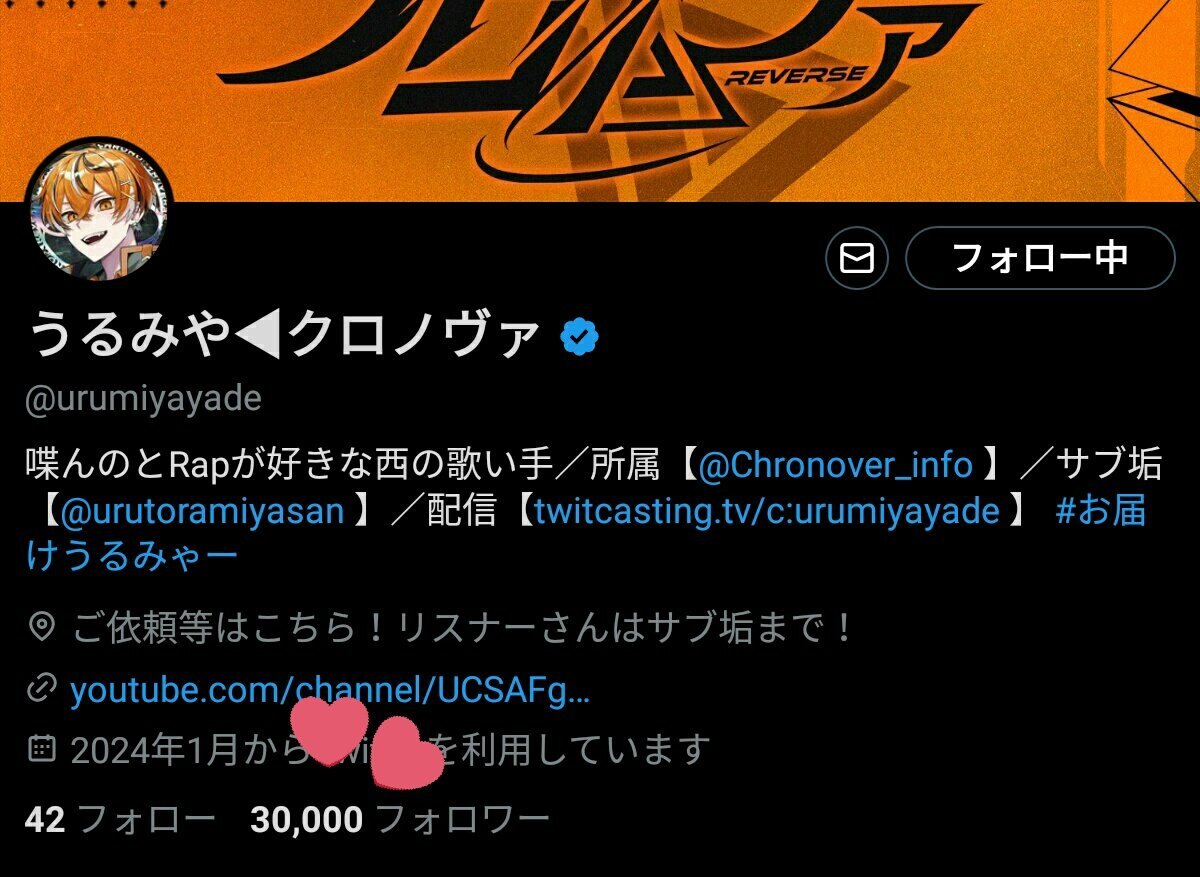The width and height of the screenshot is (1200, 877).
Task: Open the #お届けうるみゃー hashtag
Action: coord(586,534)
